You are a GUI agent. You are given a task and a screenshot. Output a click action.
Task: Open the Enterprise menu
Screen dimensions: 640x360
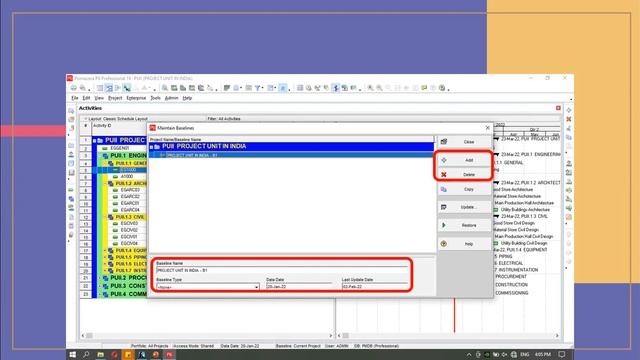pyautogui.click(x=136, y=98)
